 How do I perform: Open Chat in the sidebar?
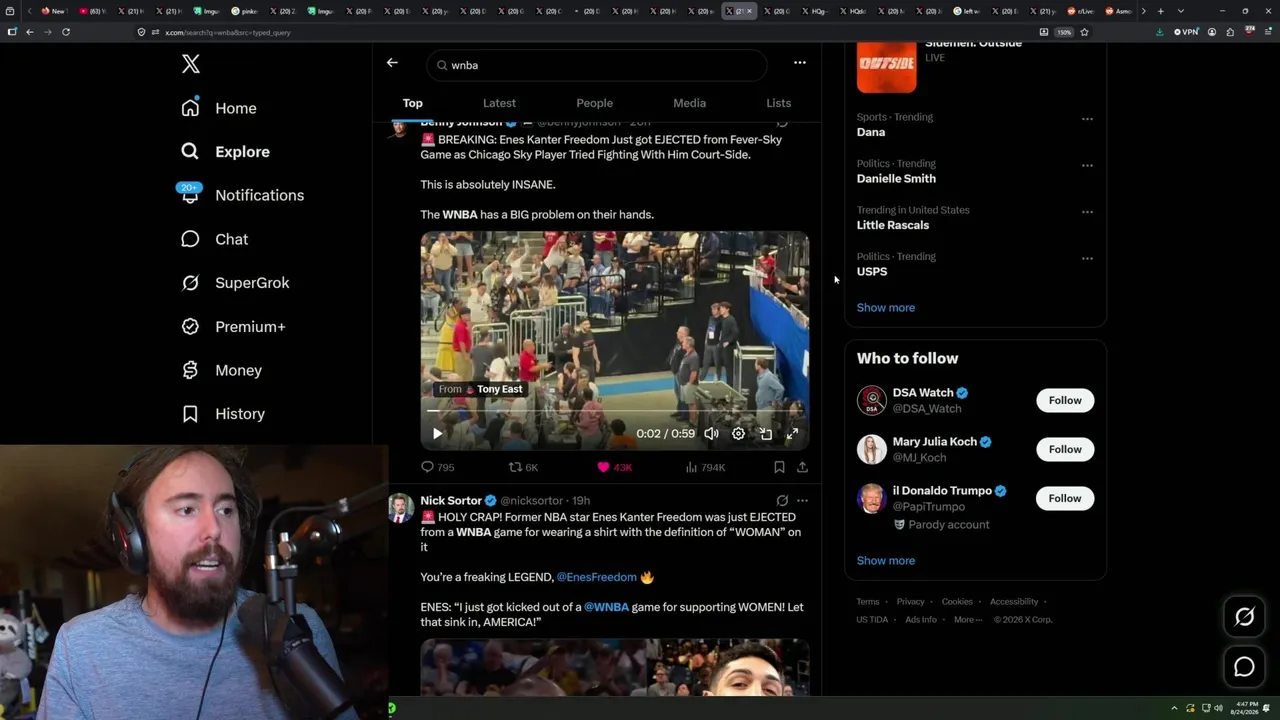(x=214, y=239)
